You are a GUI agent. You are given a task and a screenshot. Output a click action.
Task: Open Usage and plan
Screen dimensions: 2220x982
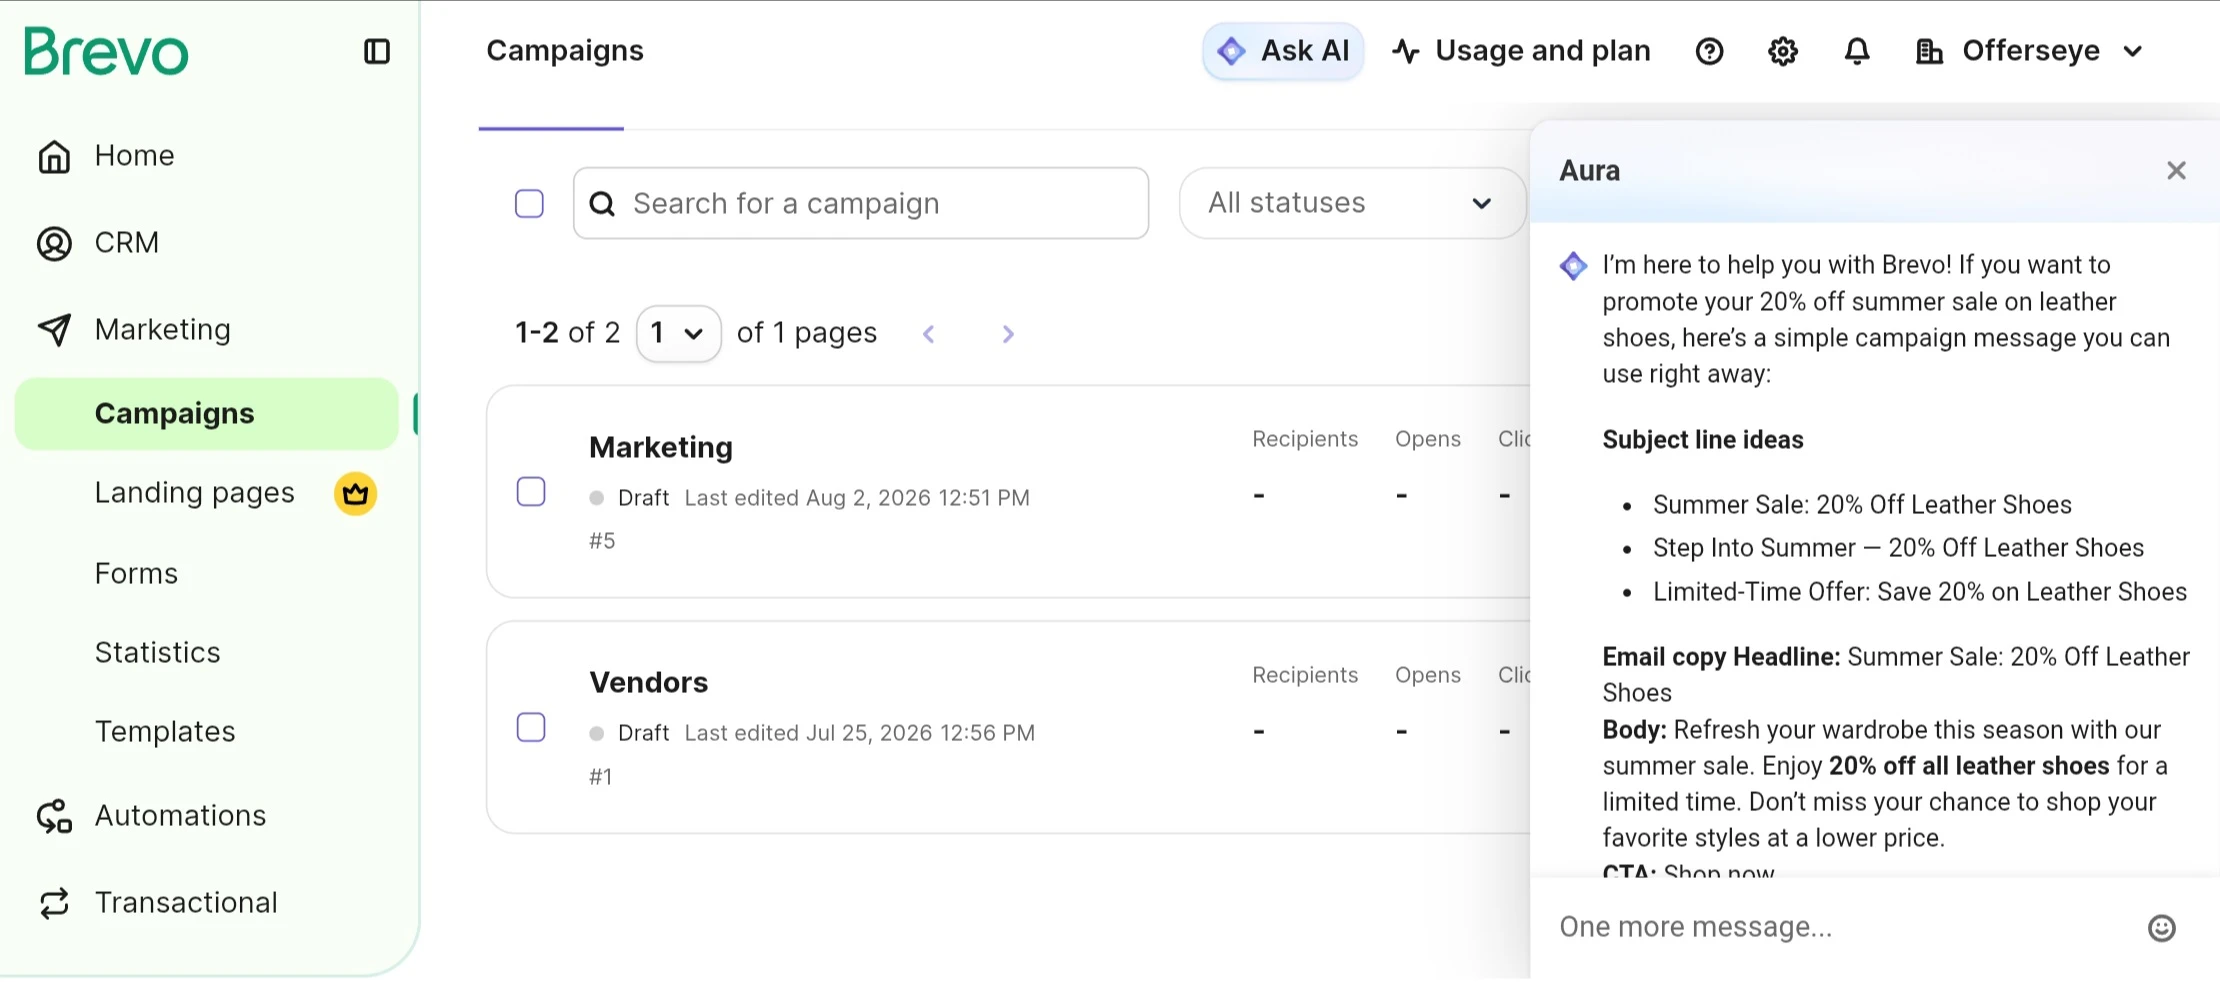(x=1522, y=51)
